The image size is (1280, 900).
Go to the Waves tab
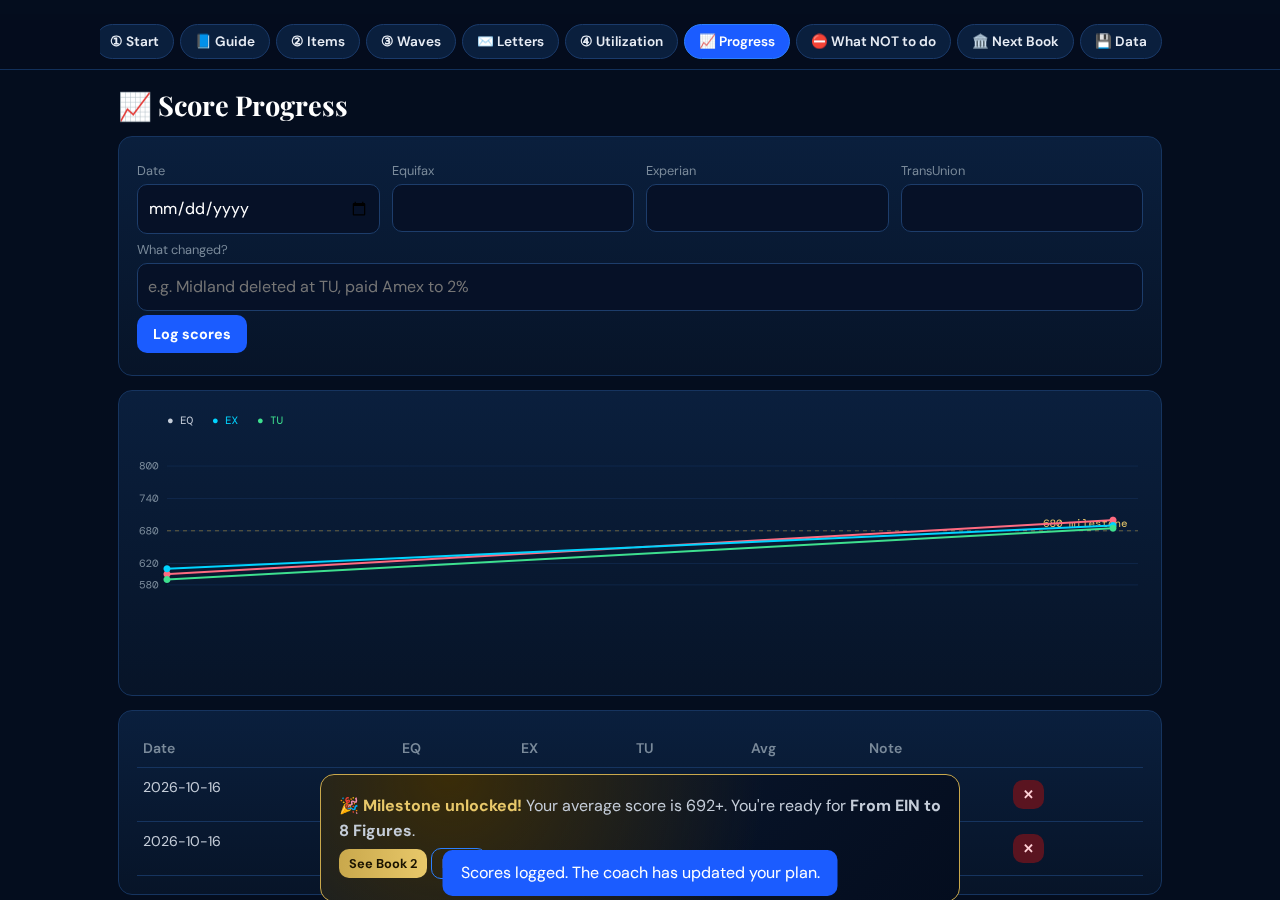coord(411,42)
